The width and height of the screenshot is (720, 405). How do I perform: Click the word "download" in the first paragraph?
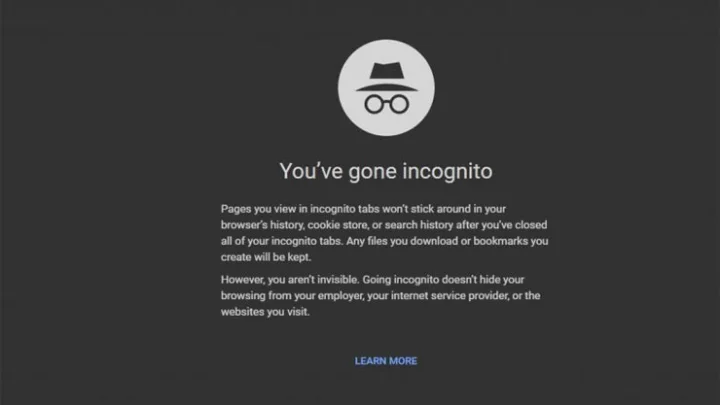(x=434, y=241)
